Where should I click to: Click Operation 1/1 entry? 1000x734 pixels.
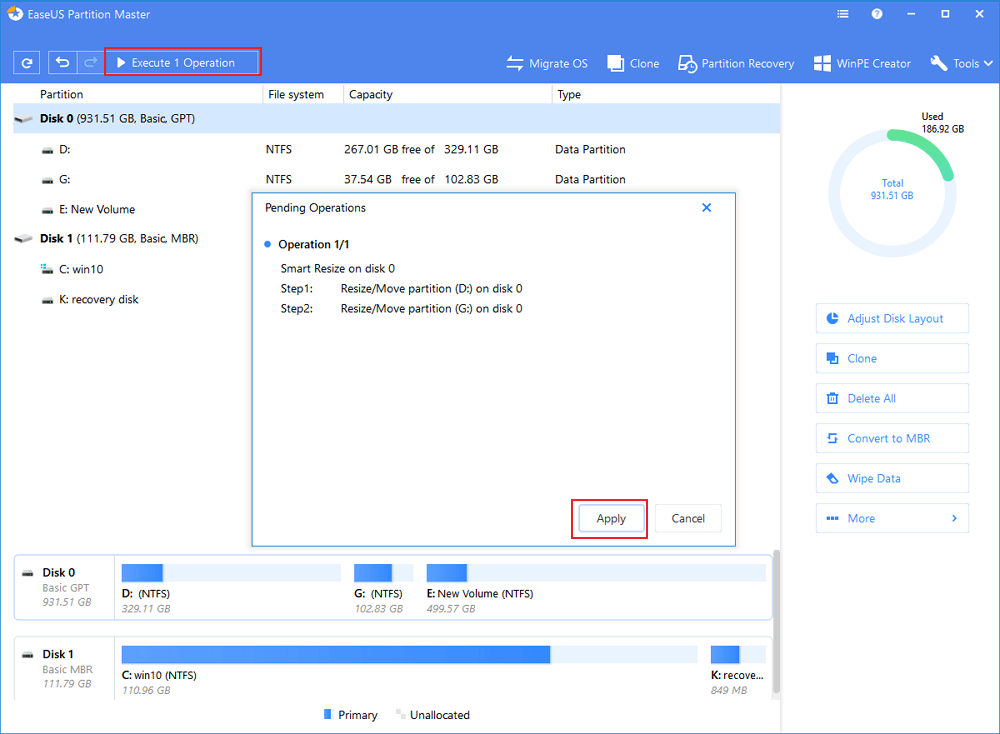(314, 244)
